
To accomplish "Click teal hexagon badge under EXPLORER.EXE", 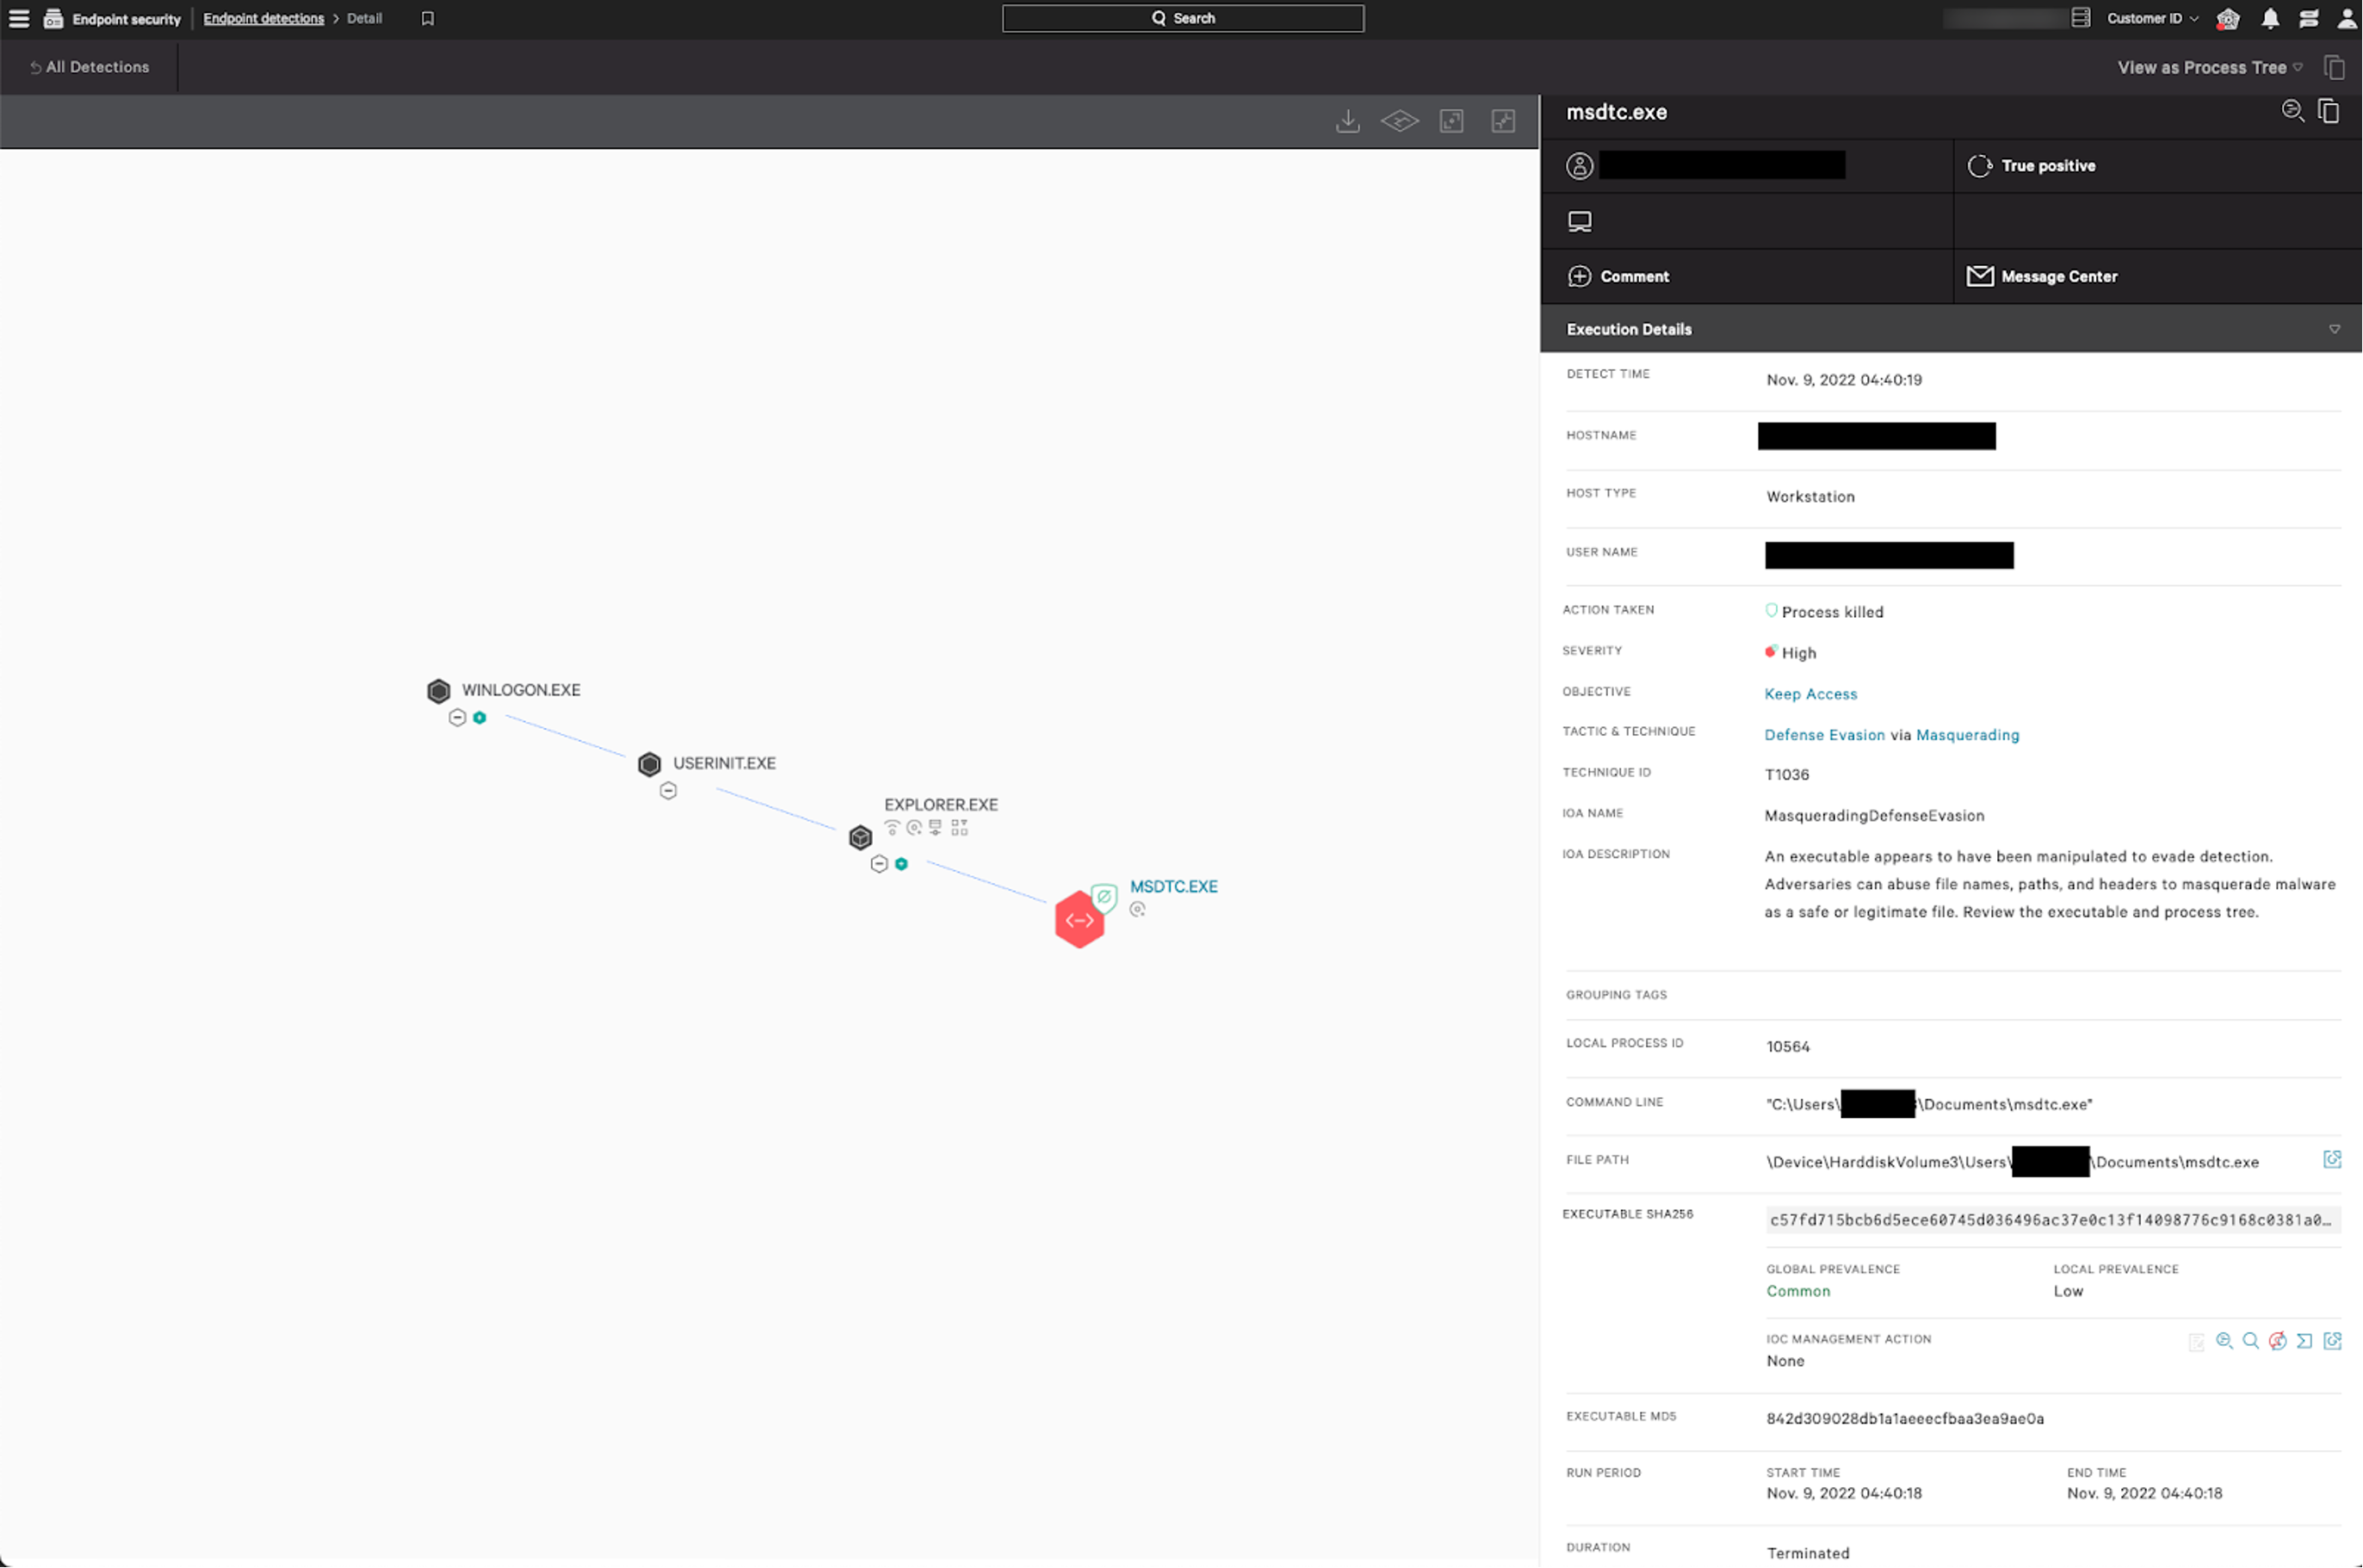I will [901, 864].
